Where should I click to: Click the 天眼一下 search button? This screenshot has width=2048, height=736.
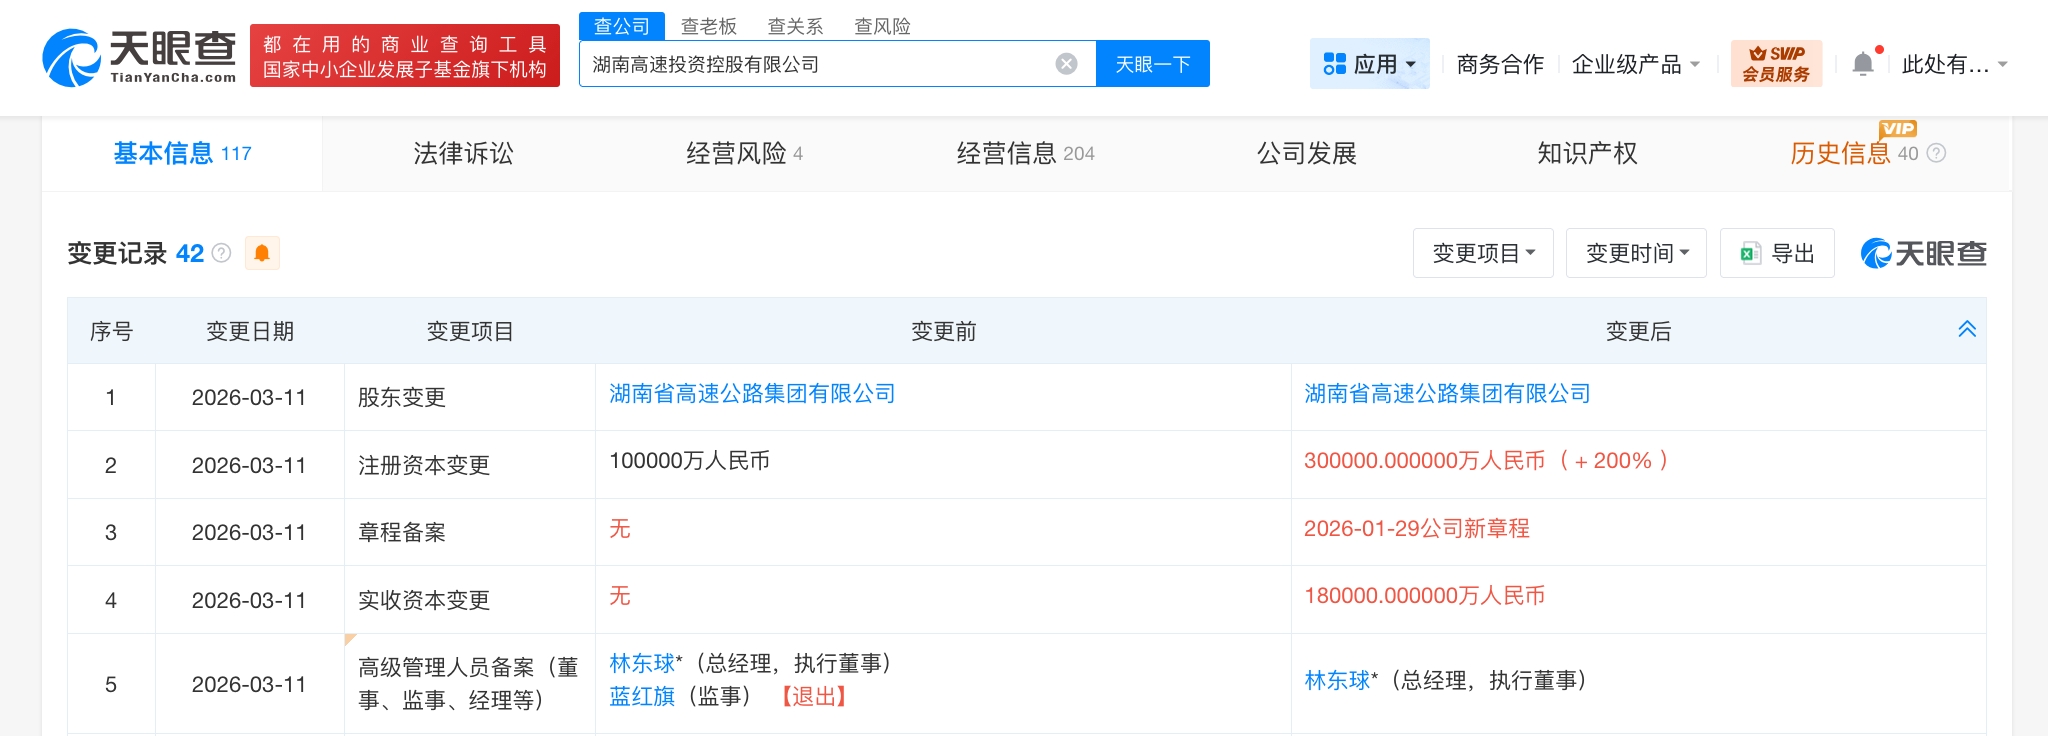point(1152,64)
